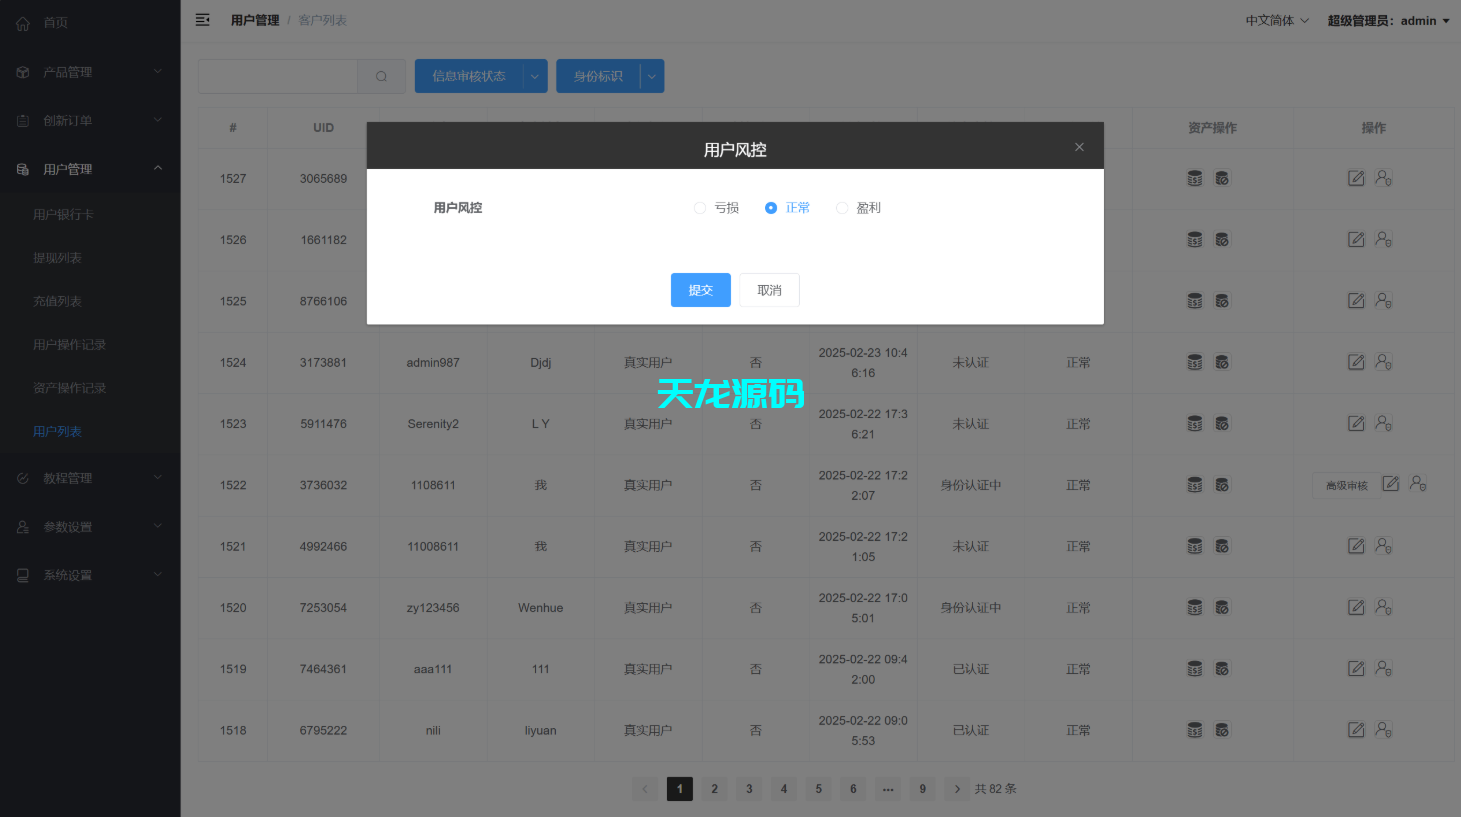The height and width of the screenshot is (817, 1461).
Task: Open the admin account menu
Action: 1389,19
